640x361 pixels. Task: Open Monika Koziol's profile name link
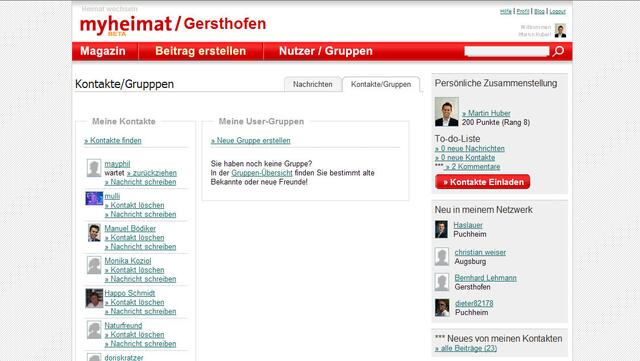point(128,261)
